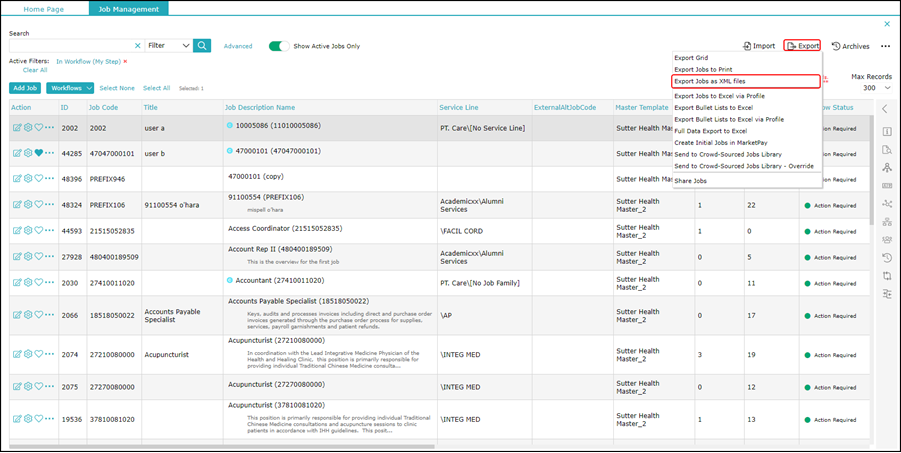This screenshot has width=901, height=453.
Task: Click the search magnifier button
Action: pos(202,46)
